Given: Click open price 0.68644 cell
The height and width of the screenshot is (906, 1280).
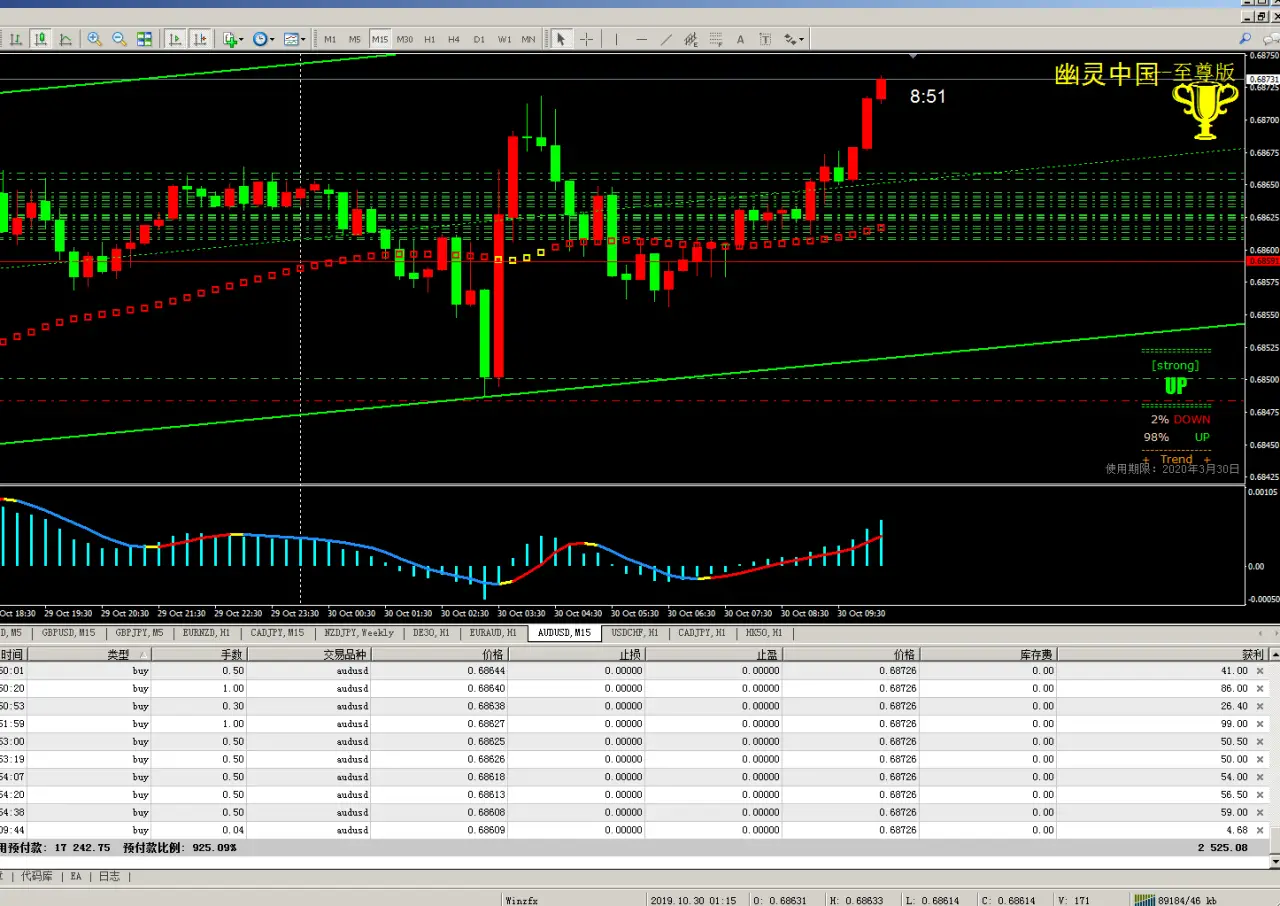Looking at the screenshot, I should [440, 671].
